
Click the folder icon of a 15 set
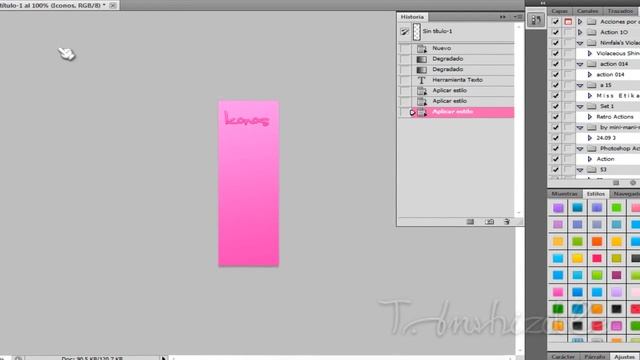591,85
